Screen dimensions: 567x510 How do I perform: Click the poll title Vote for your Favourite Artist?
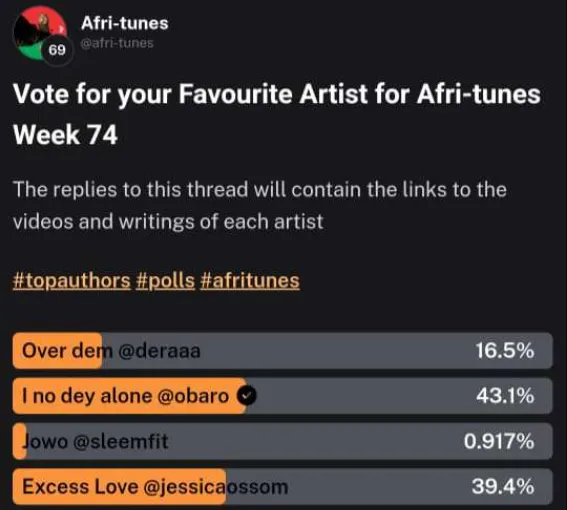point(277,114)
